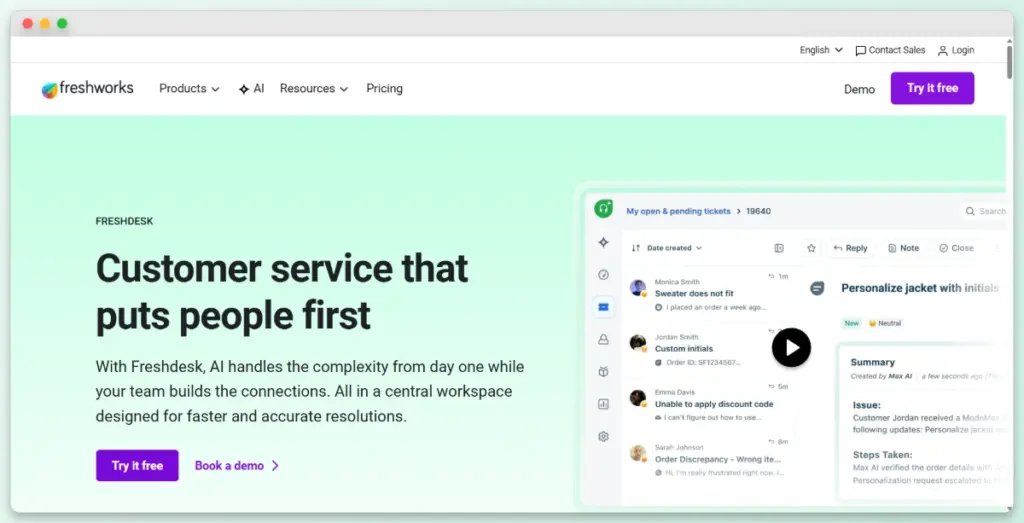The width and height of the screenshot is (1024, 523).
Task: Star the ticket with the star icon
Action: click(811, 248)
